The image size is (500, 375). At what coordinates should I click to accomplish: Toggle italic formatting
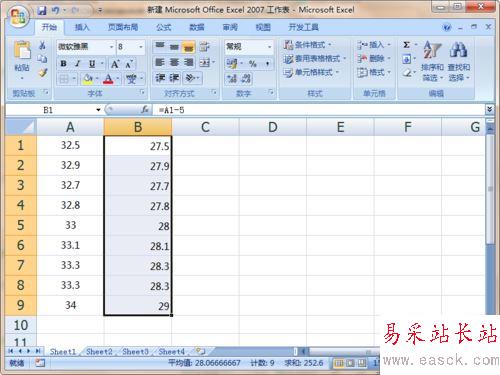click(77, 63)
